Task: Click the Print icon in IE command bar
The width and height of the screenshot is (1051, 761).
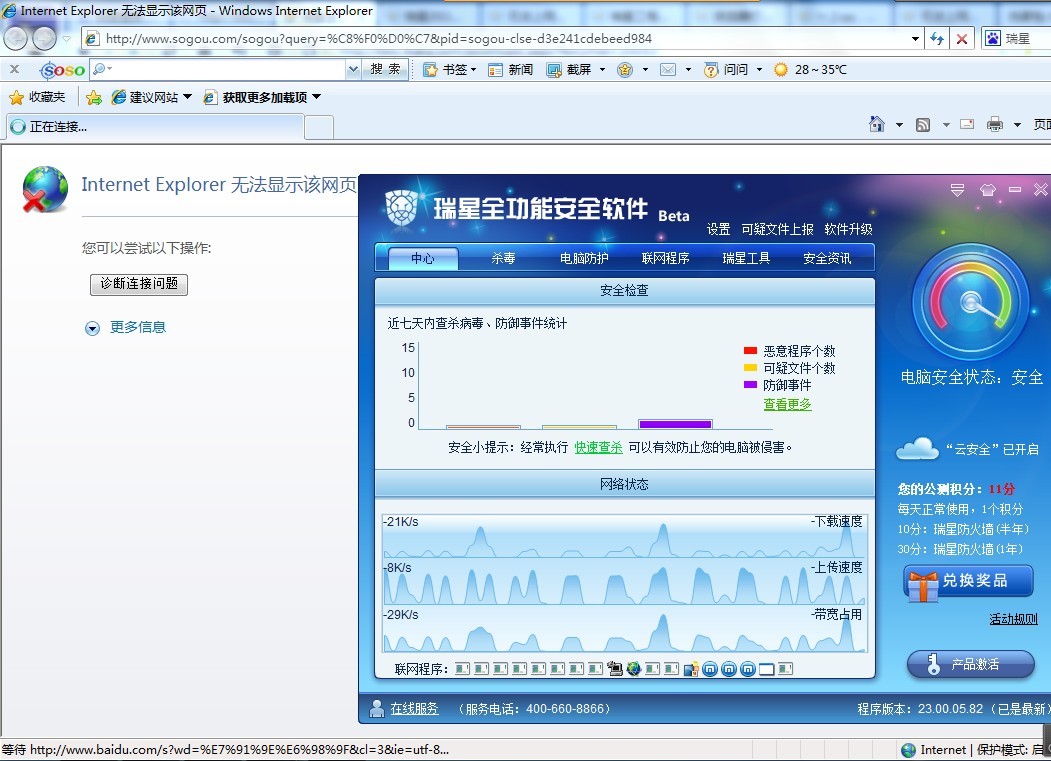Action: 995,124
